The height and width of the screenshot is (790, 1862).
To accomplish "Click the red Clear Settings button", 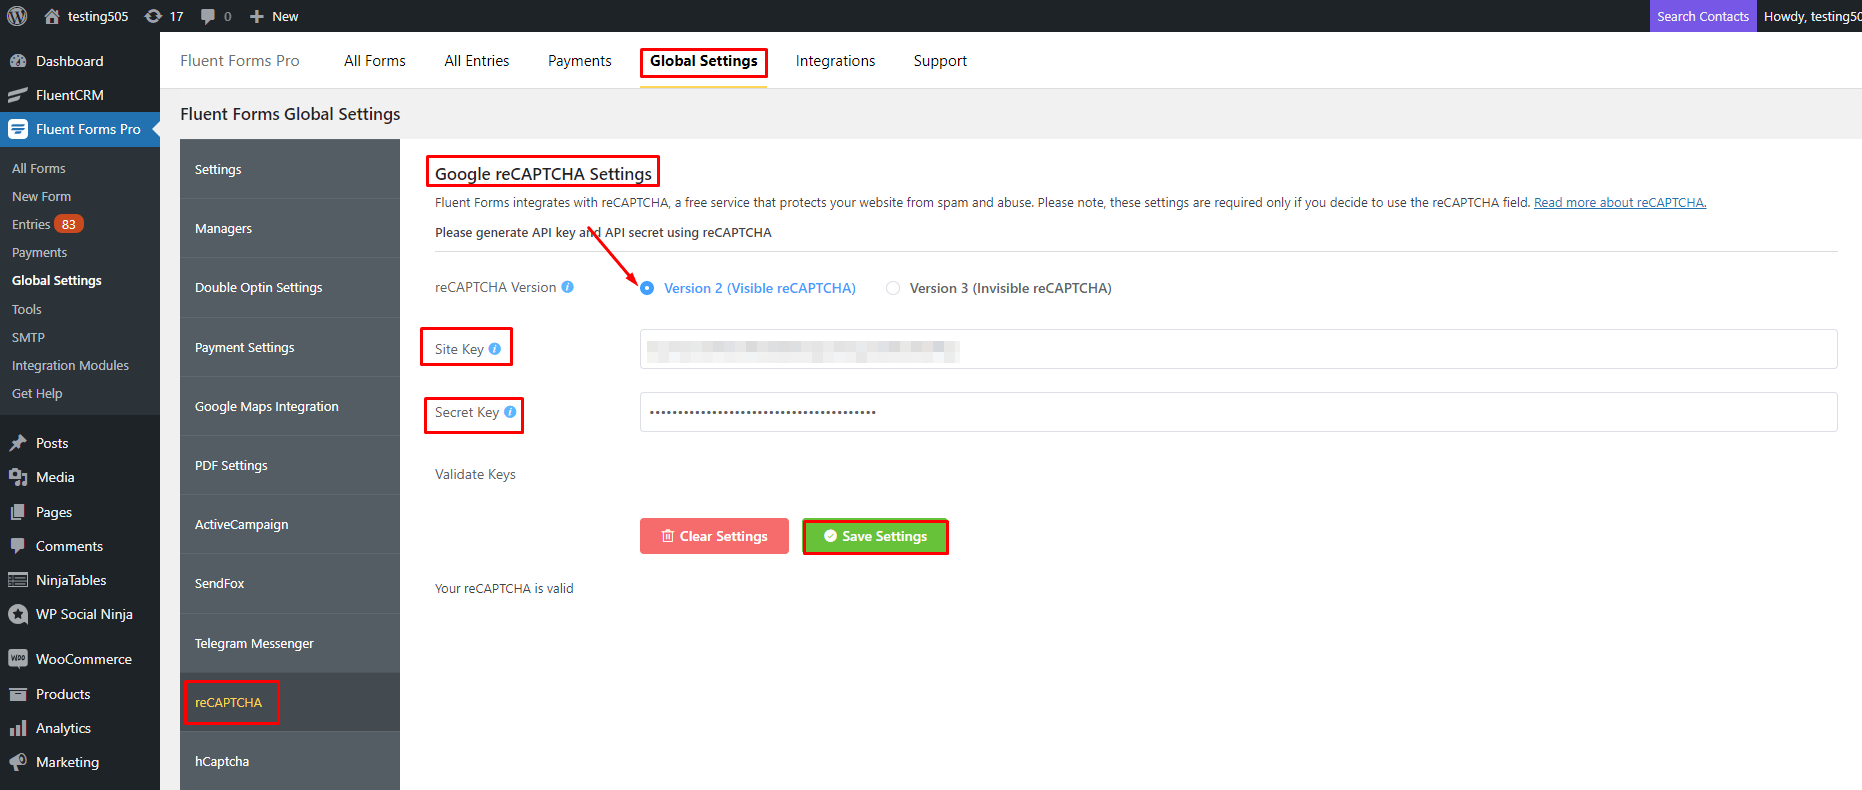I will click(x=714, y=536).
